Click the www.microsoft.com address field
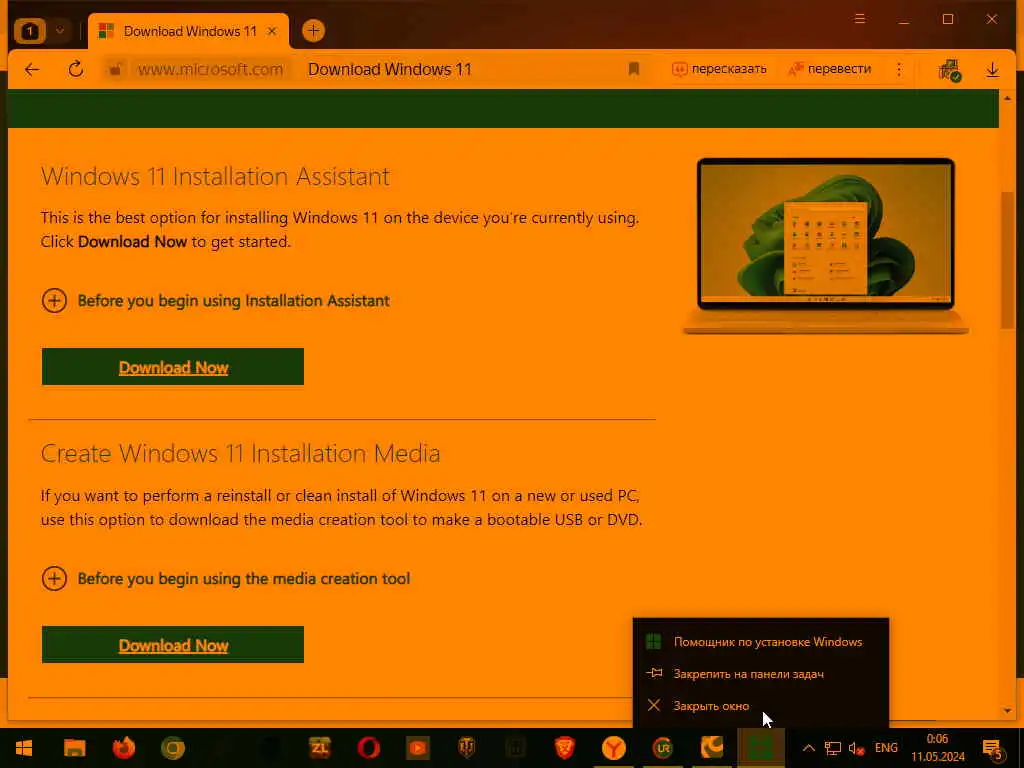1024x768 pixels. pos(210,69)
